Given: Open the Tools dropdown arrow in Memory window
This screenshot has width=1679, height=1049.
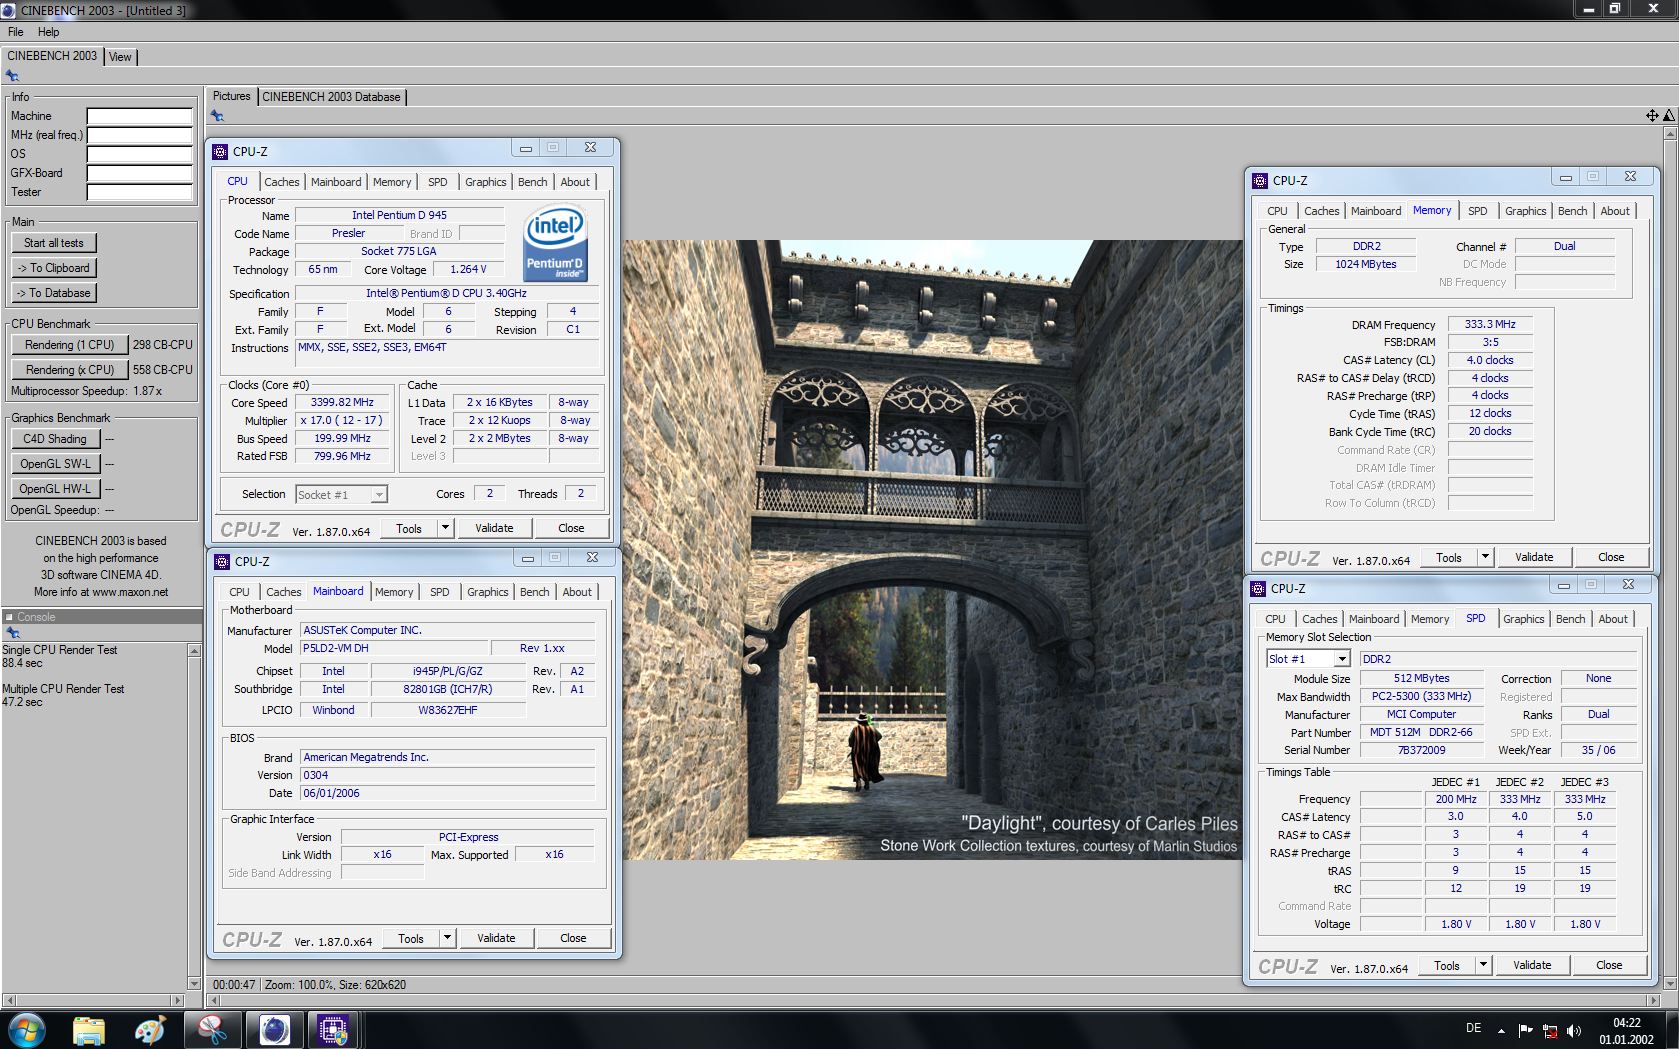Looking at the screenshot, I should (x=1485, y=557).
